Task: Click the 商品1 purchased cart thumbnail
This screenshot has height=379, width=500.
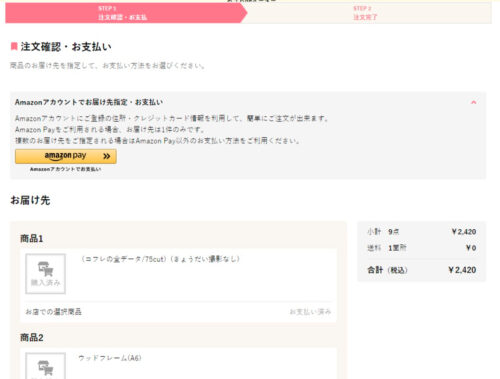Action: coord(46,274)
